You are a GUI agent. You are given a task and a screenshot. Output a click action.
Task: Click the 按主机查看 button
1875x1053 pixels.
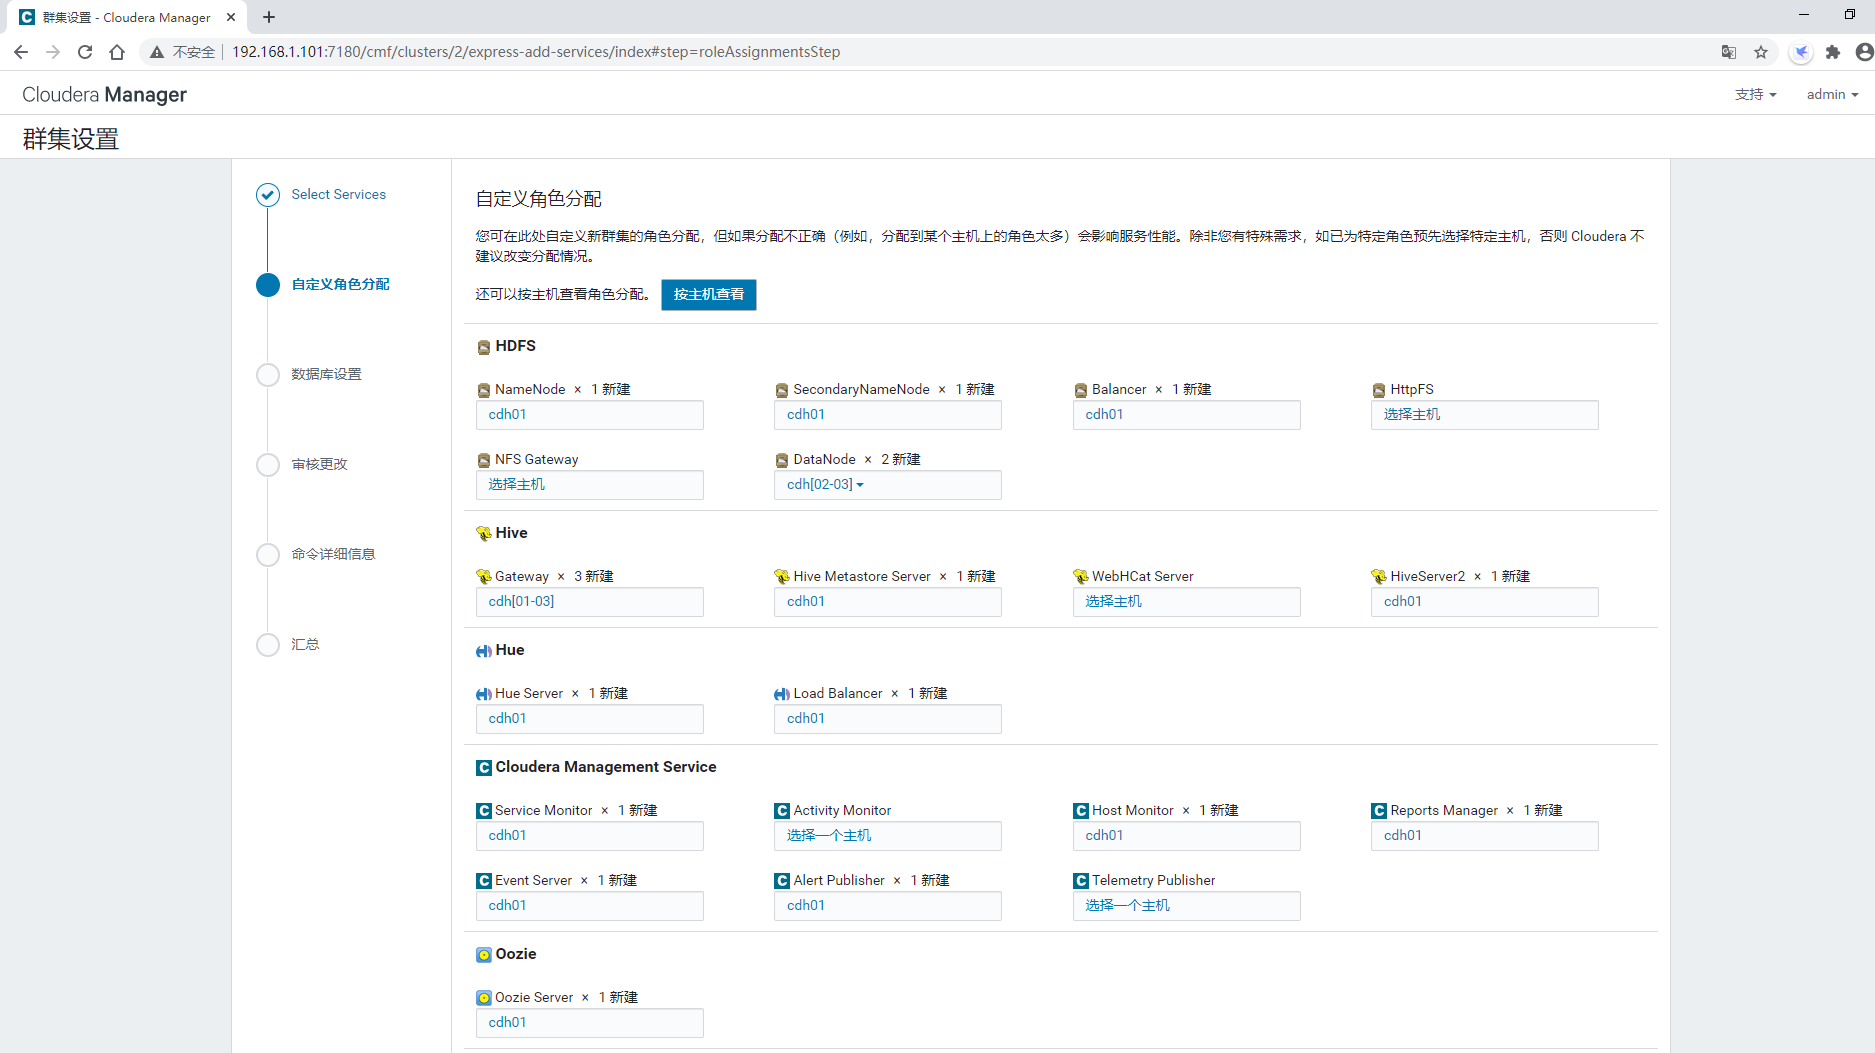(x=708, y=295)
